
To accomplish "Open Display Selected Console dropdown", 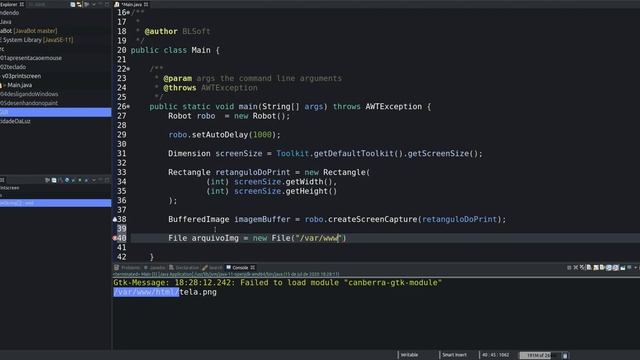I will (x=636, y=268).
